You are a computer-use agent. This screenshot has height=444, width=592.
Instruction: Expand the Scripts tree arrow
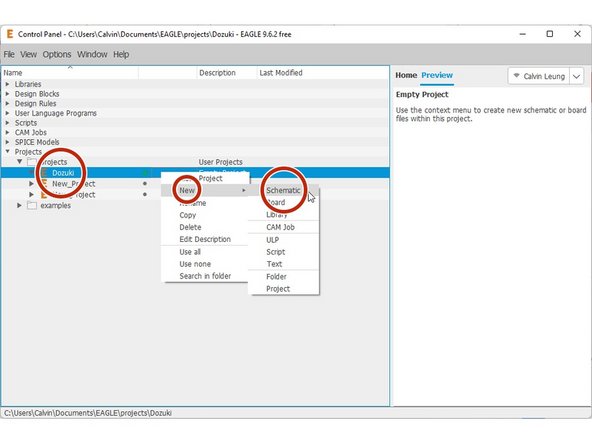8,123
